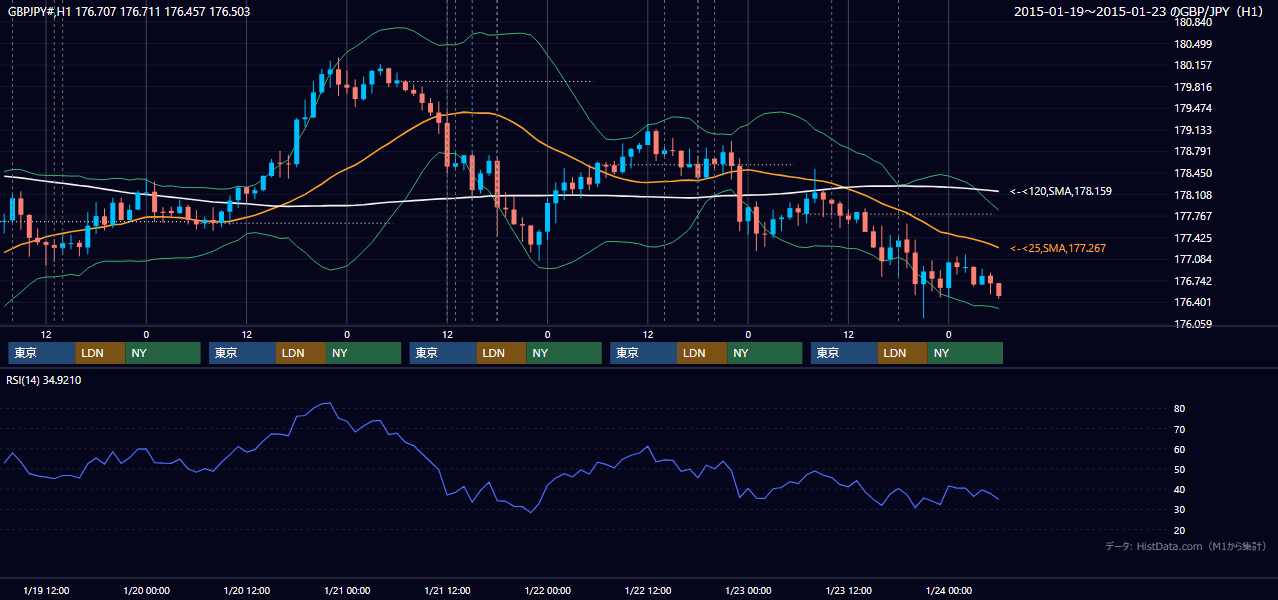Screen dimensions: 1278x600
Task: Click the 1/21 12:00 date axis label
Action: (447, 590)
